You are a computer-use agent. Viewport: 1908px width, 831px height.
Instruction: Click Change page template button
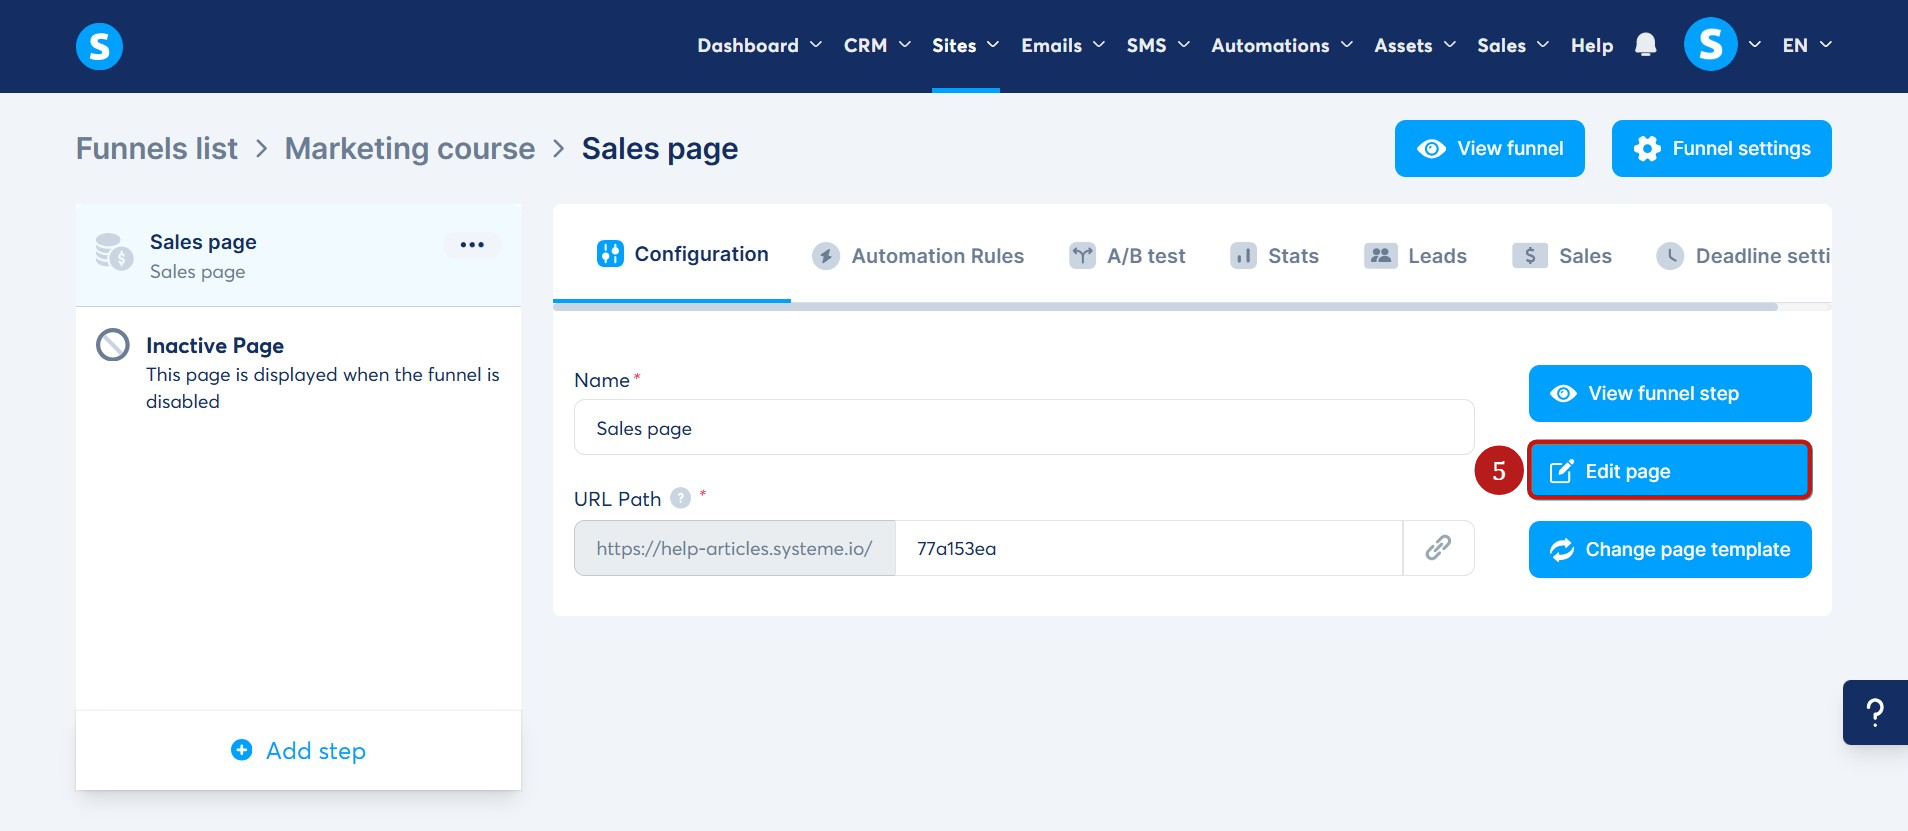(1670, 549)
